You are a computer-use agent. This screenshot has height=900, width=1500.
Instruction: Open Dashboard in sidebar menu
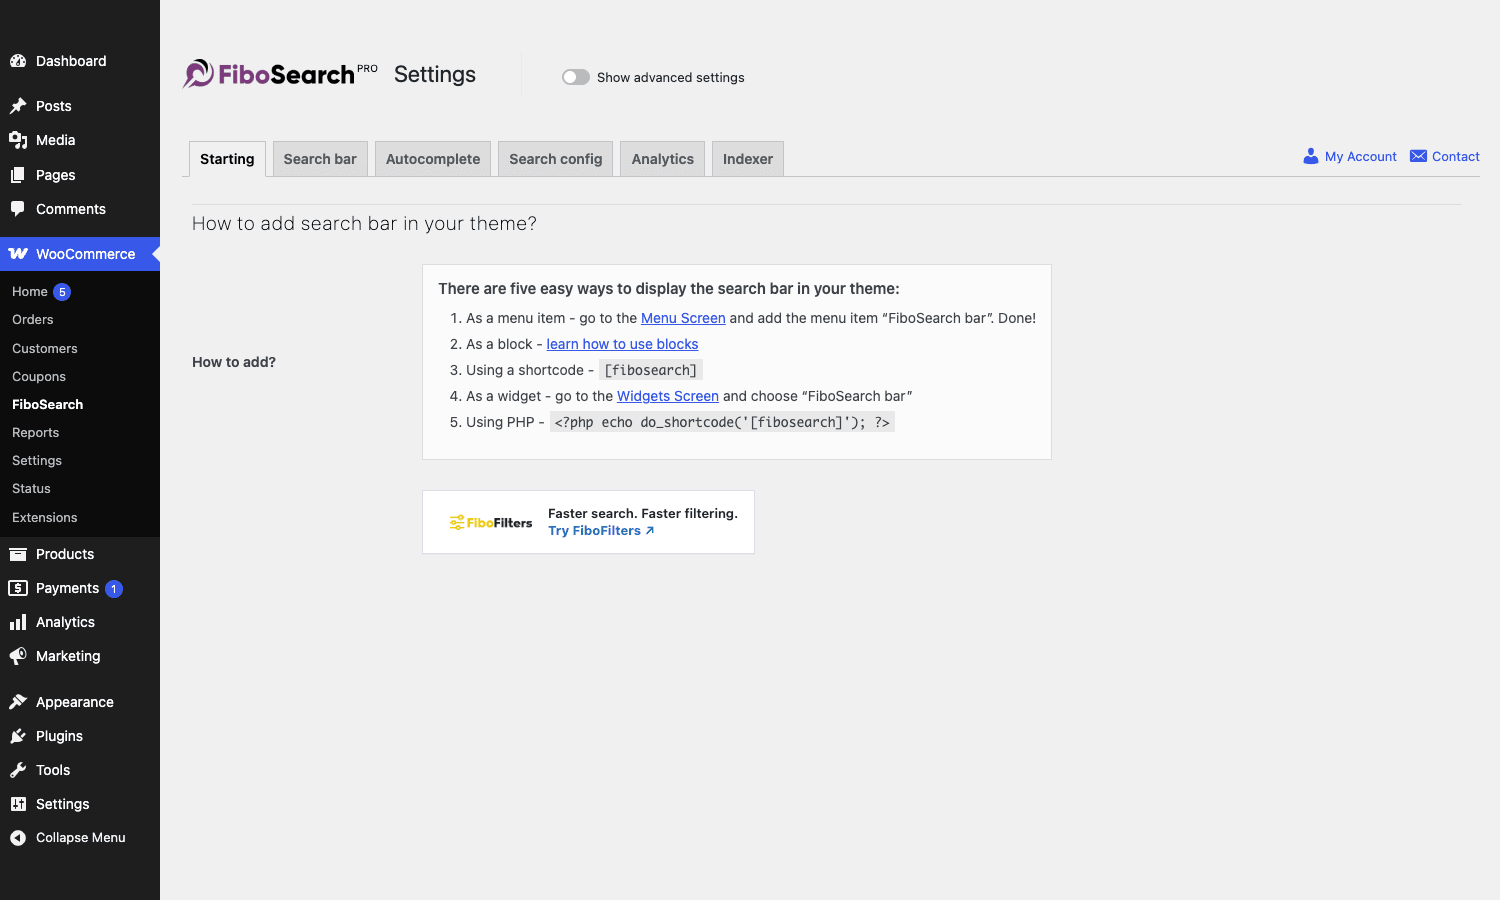(x=80, y=61)
